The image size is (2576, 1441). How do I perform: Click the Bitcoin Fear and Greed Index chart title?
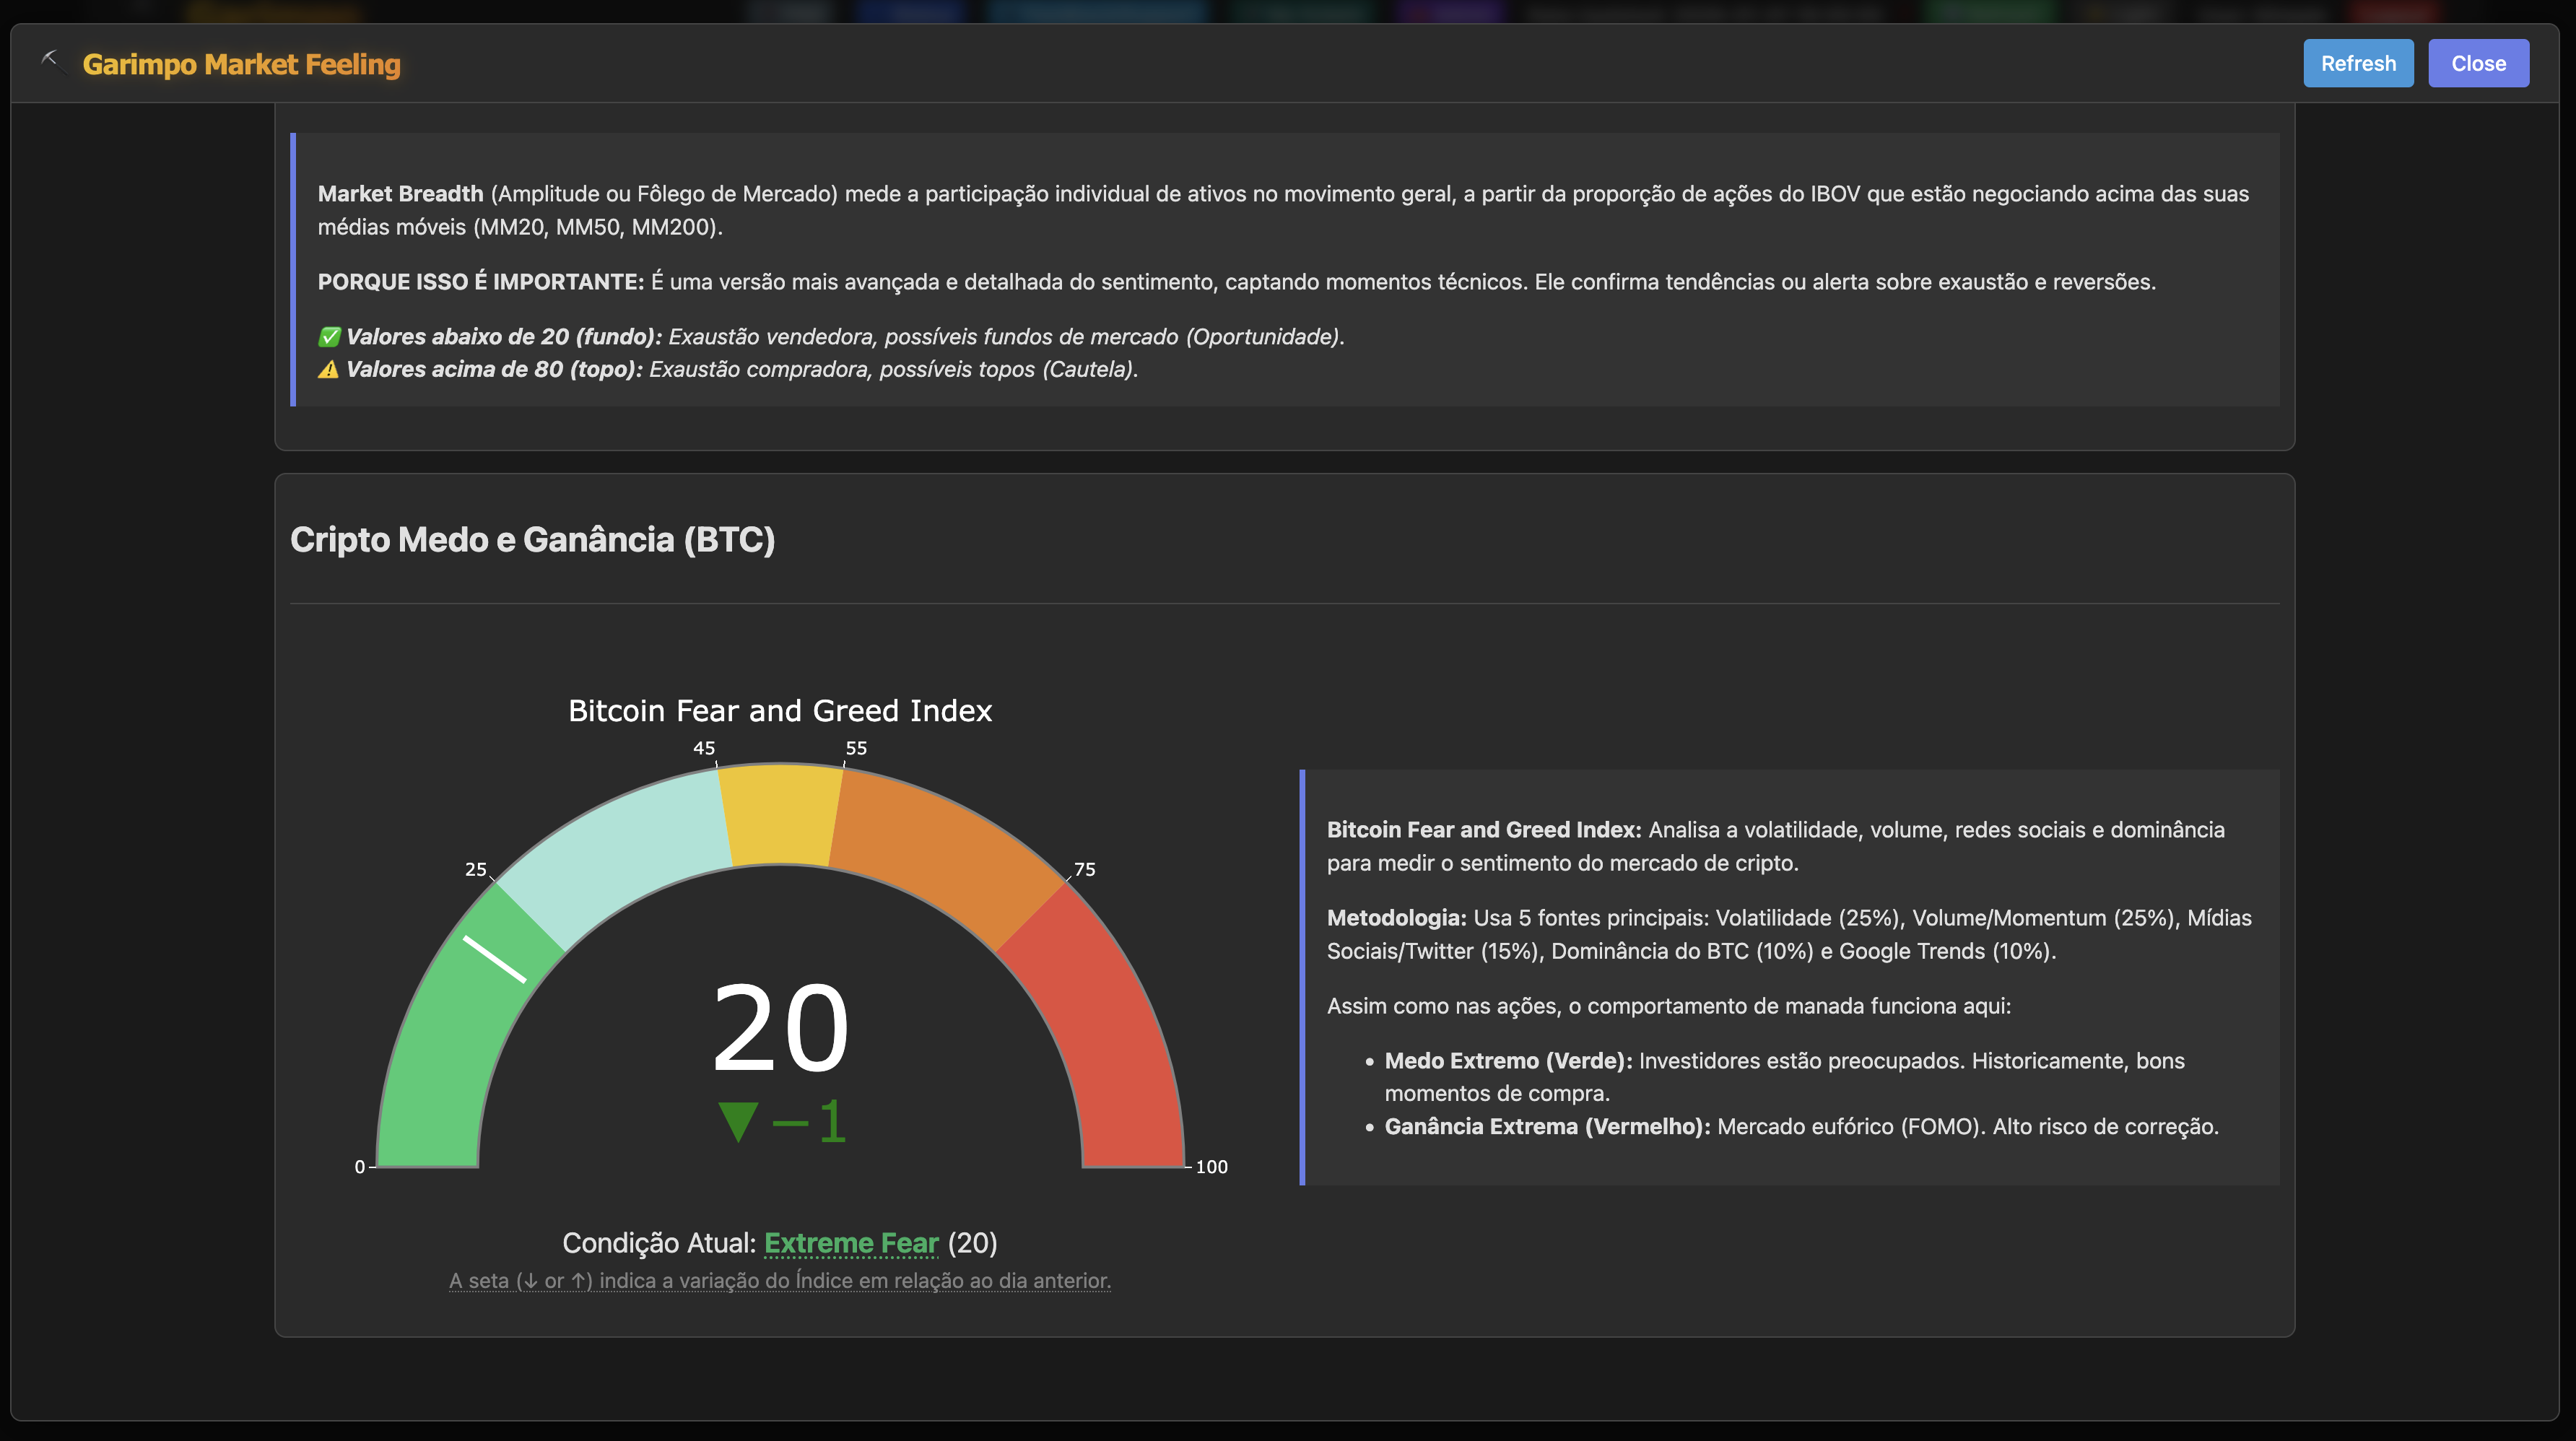click(x=780, y=711)
